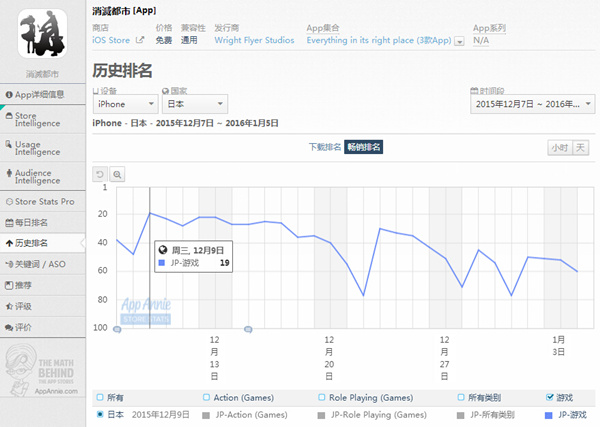Click JP-Role Playing (Games) gray swatch

(321, 415)
